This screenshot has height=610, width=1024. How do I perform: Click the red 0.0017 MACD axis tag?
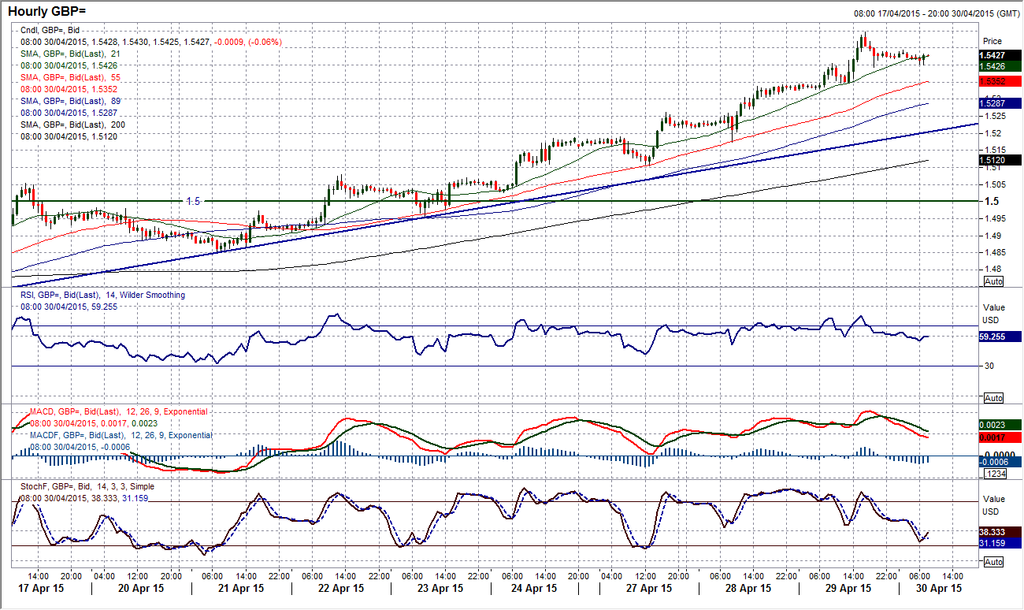1000,437
